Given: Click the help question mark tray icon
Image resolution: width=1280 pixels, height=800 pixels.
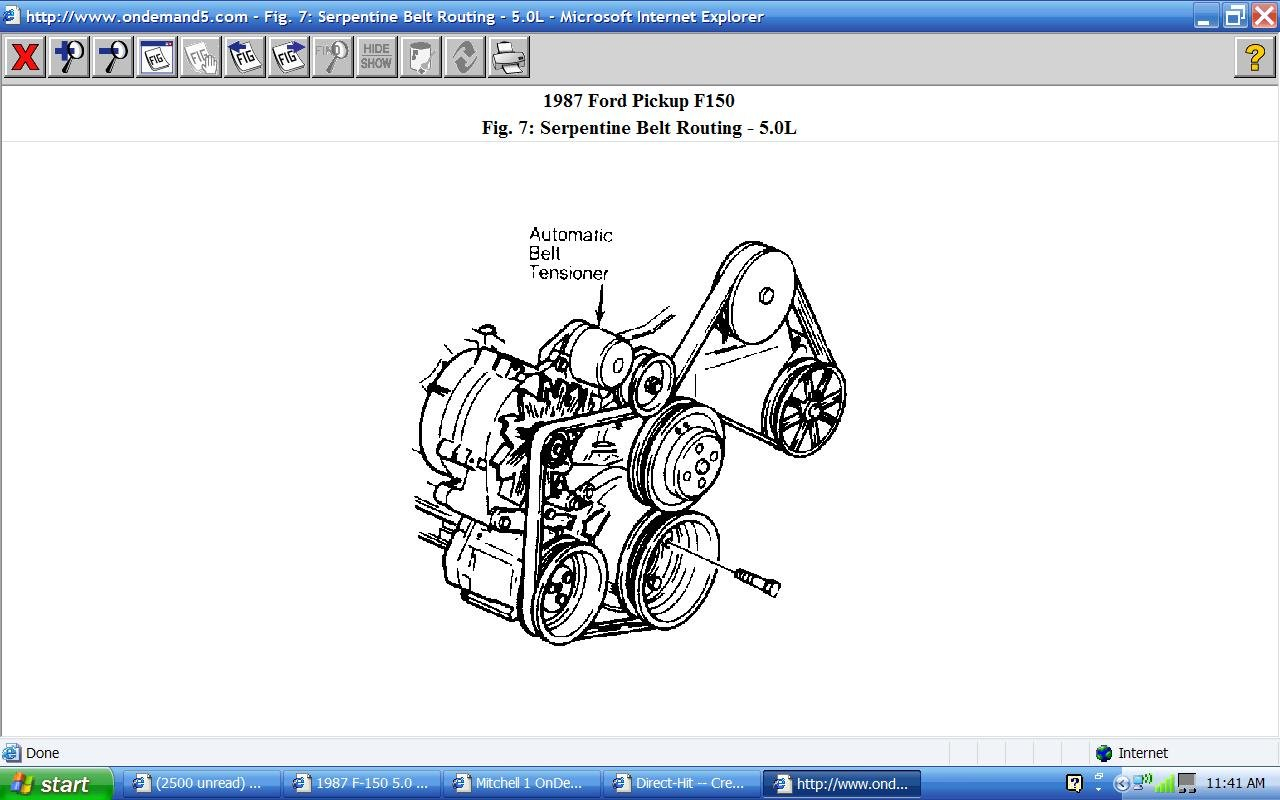Looking at the screenshot, I should point(1074,783).
